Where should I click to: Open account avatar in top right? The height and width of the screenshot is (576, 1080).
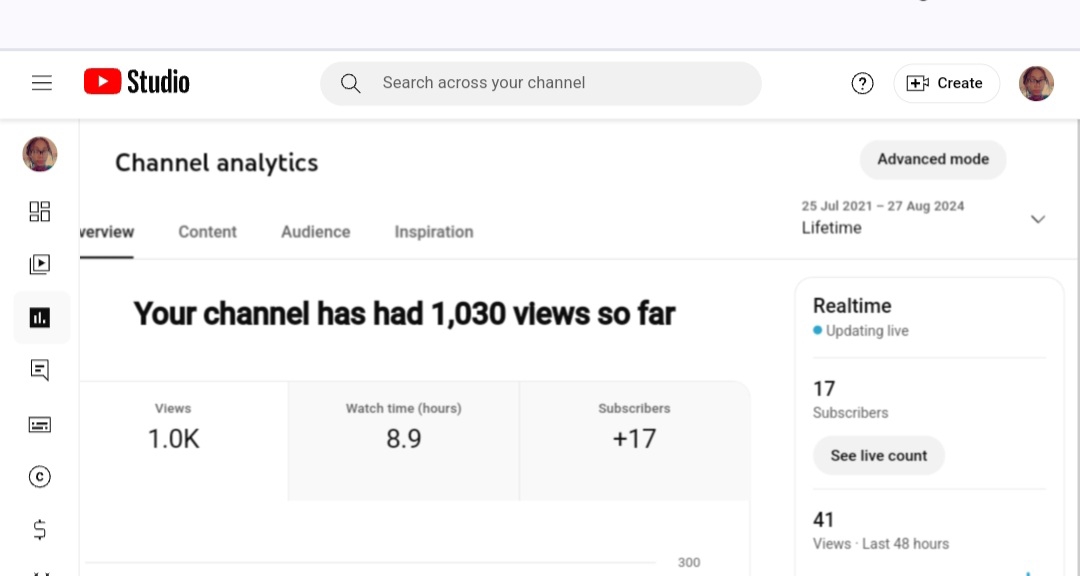click(1036, 83)
